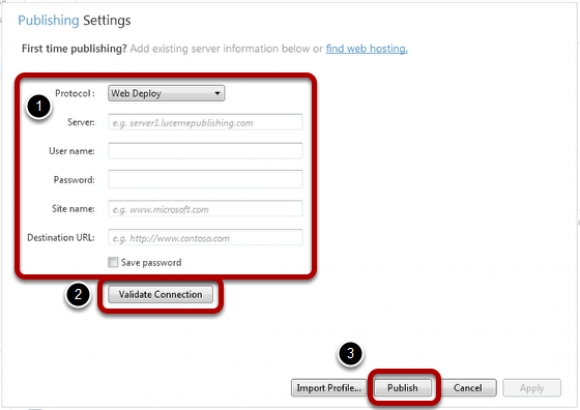Focus the Server input field
Image resolution: width=580 pixels, height=410 pixels.
pyautogui.click(x=205, y=122)
